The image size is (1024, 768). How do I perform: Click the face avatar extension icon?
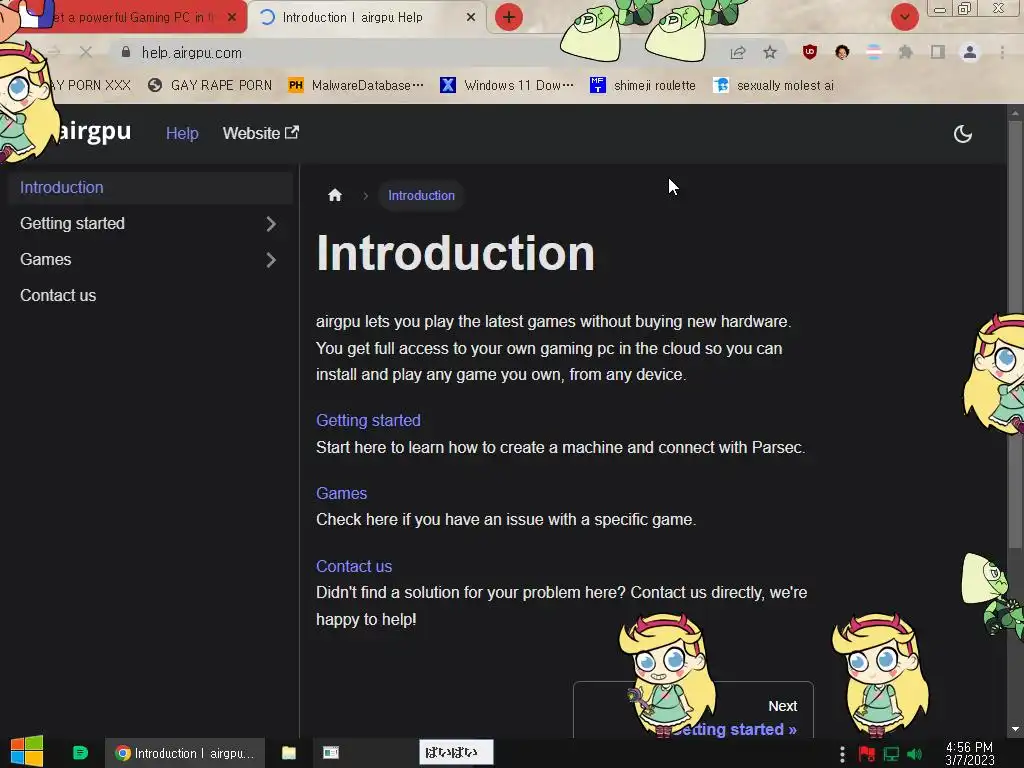842,52
